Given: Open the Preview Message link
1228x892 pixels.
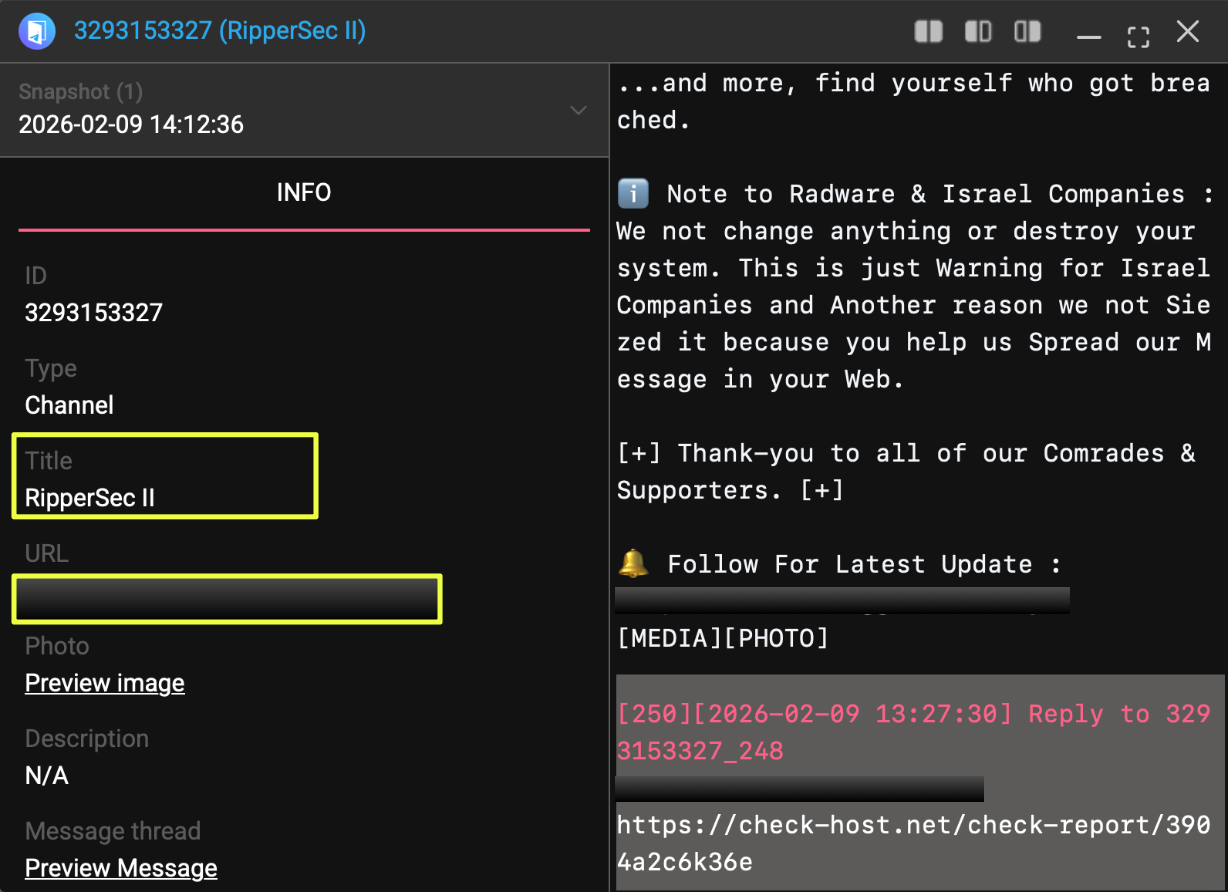Looking at the screenshot, I should [x=121, y=868].
